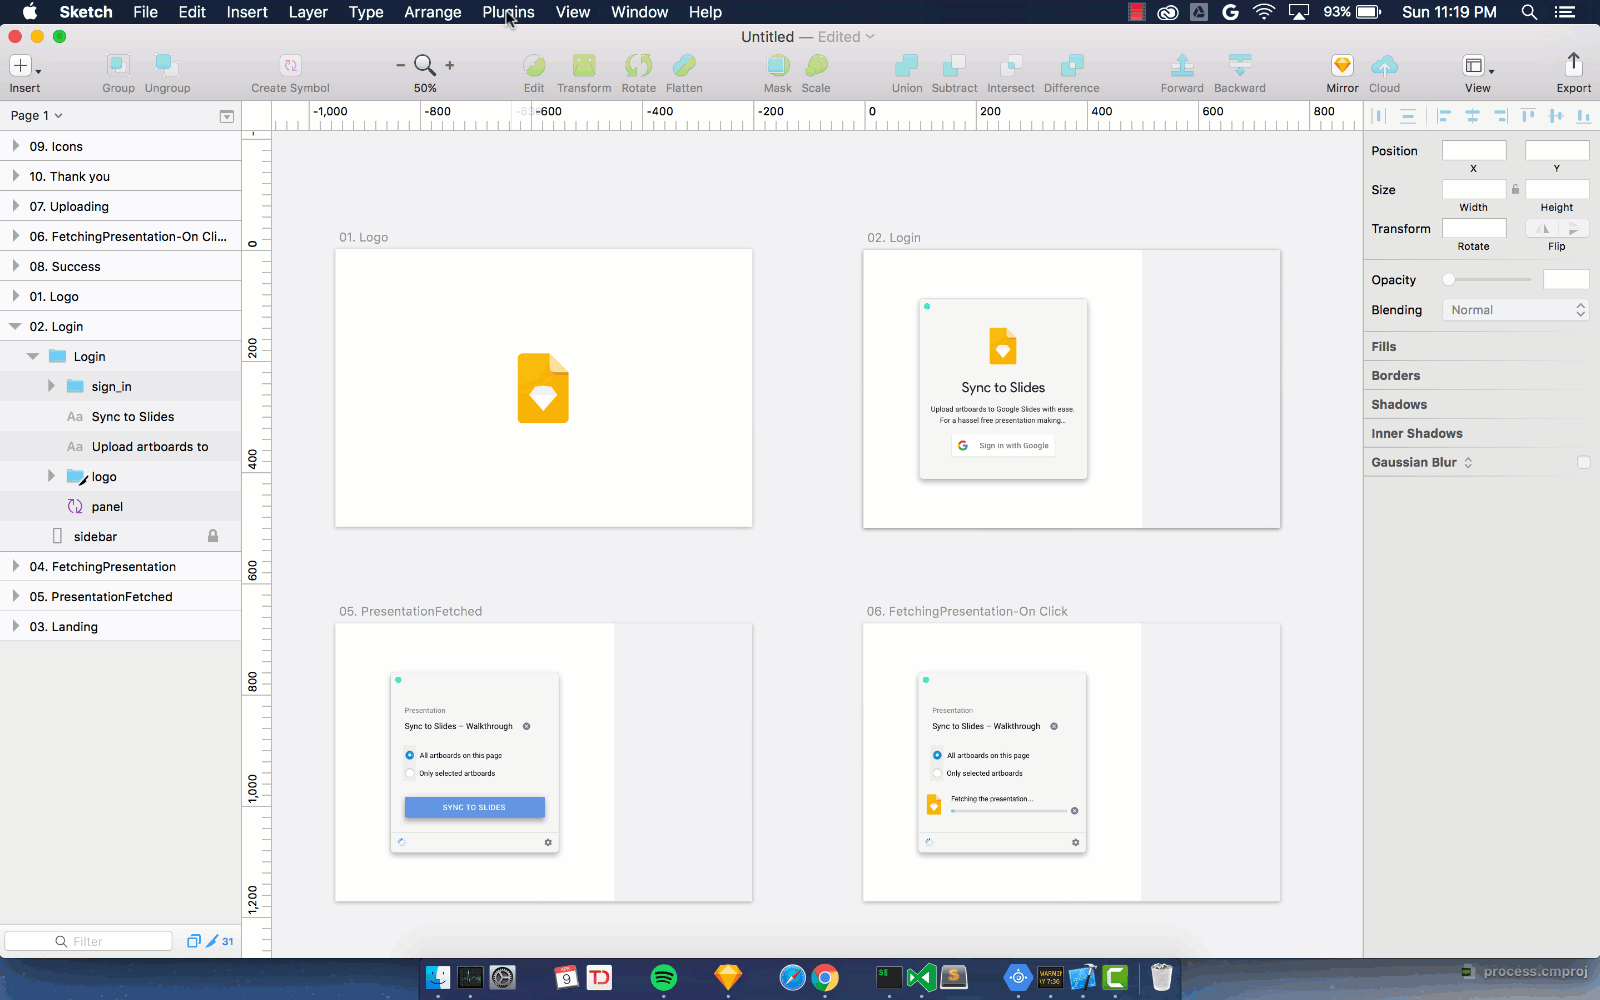
Task: Bring layer Forward using toolbar icon
Action: 1182,66
